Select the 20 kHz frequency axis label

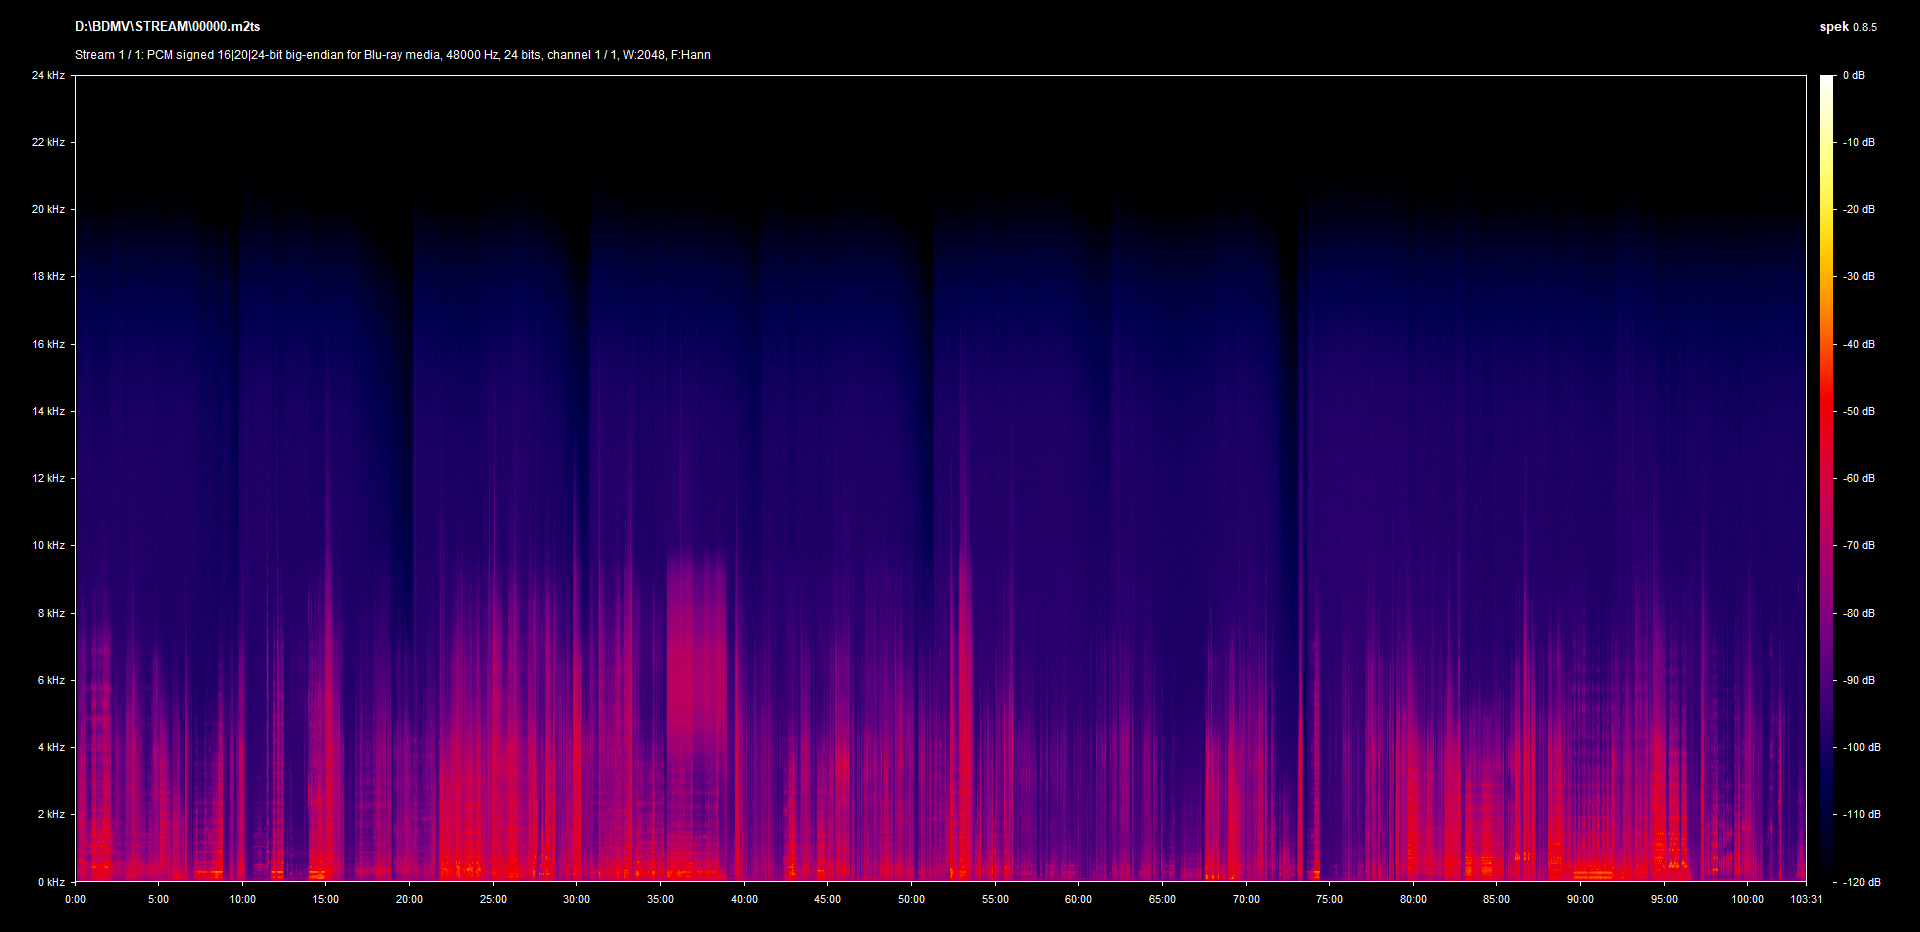pyautogui.click(x=48, y=209)
